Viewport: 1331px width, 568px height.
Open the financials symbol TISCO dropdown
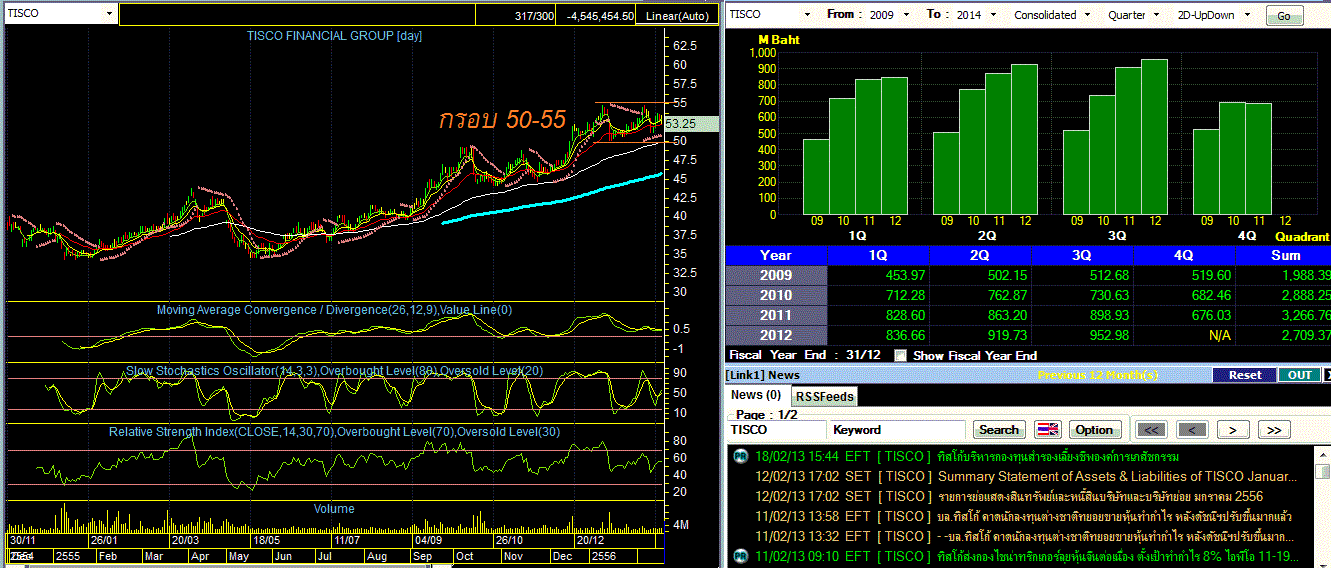(807, 15)
